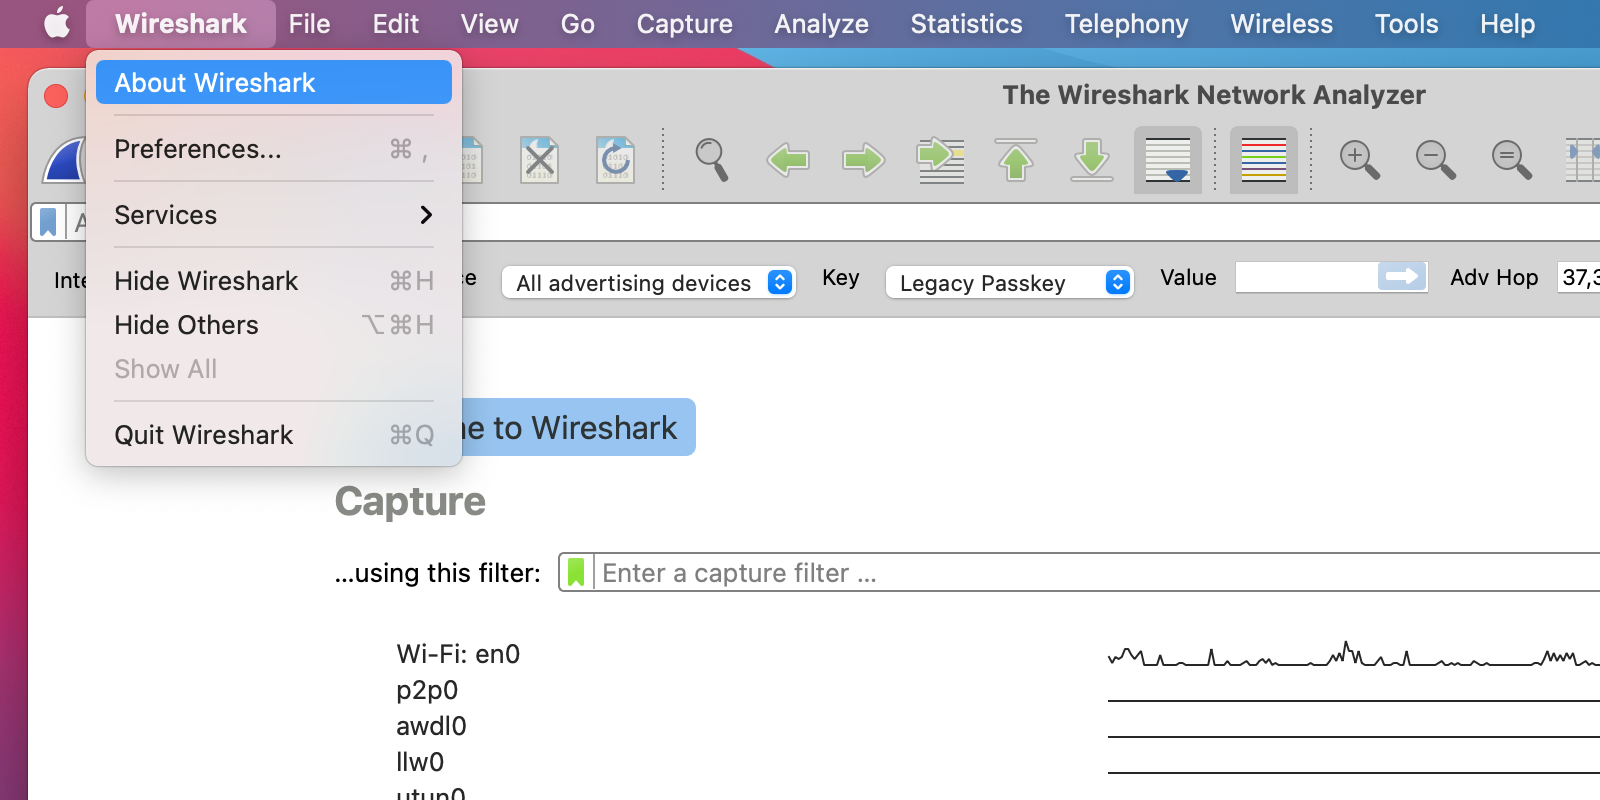Viewport: 1600px width, 800px height.
Task: Zoom in with the plus magnifier icon
Action: [1359, 160]
